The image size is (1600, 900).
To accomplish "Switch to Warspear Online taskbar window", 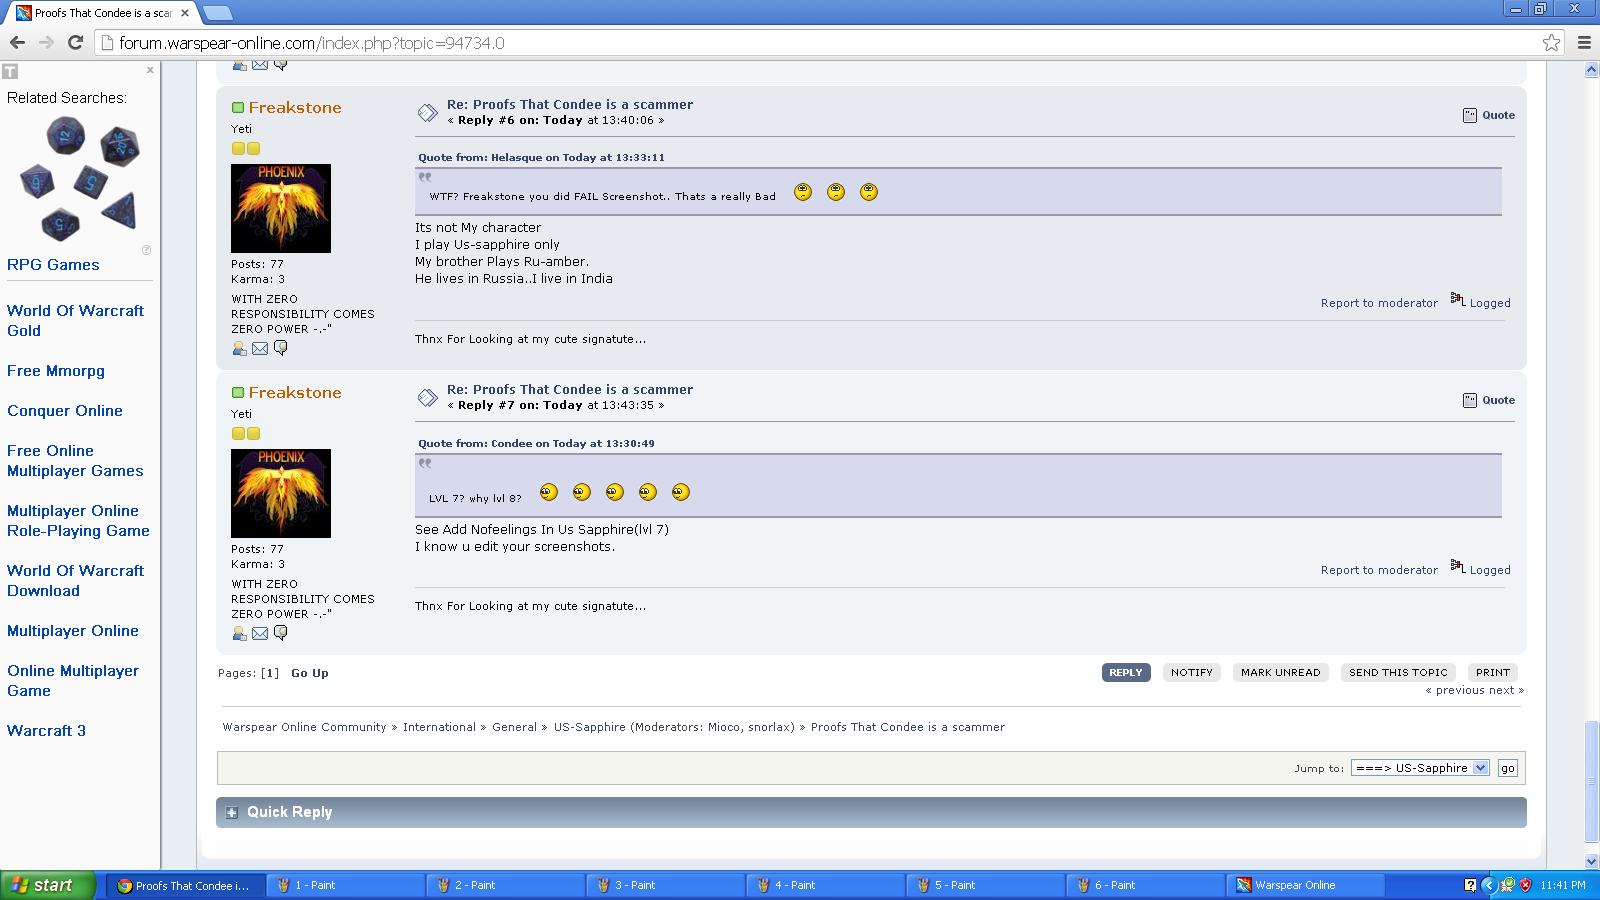I will 1305,885.
